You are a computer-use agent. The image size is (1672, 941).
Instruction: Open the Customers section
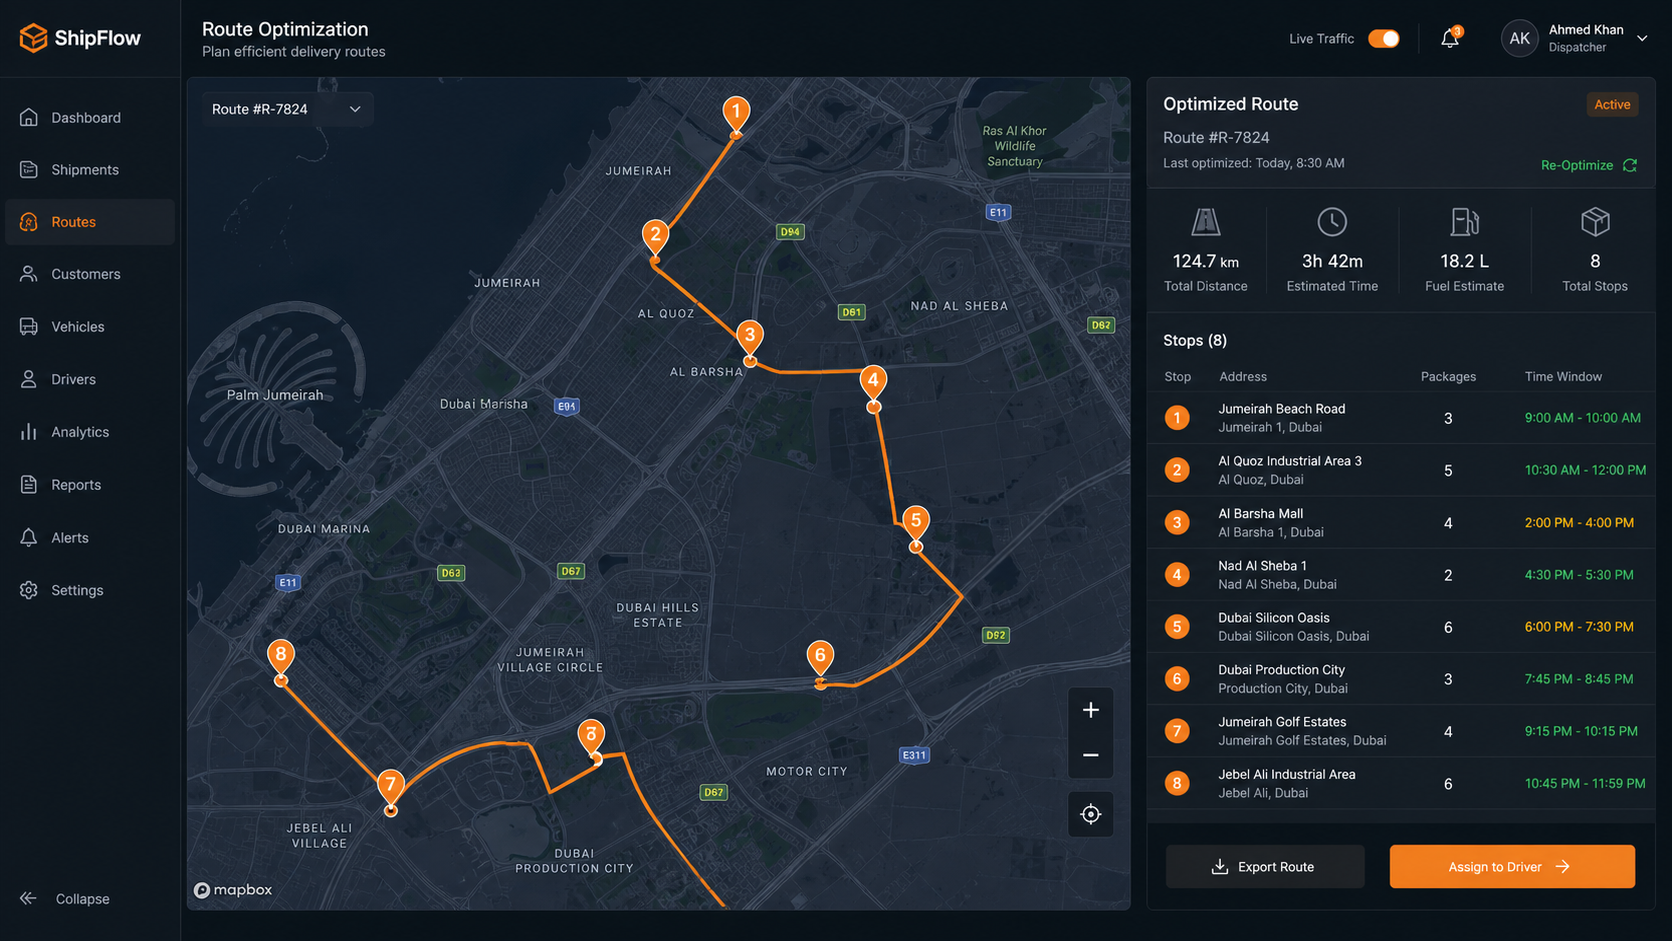[90, 274]
